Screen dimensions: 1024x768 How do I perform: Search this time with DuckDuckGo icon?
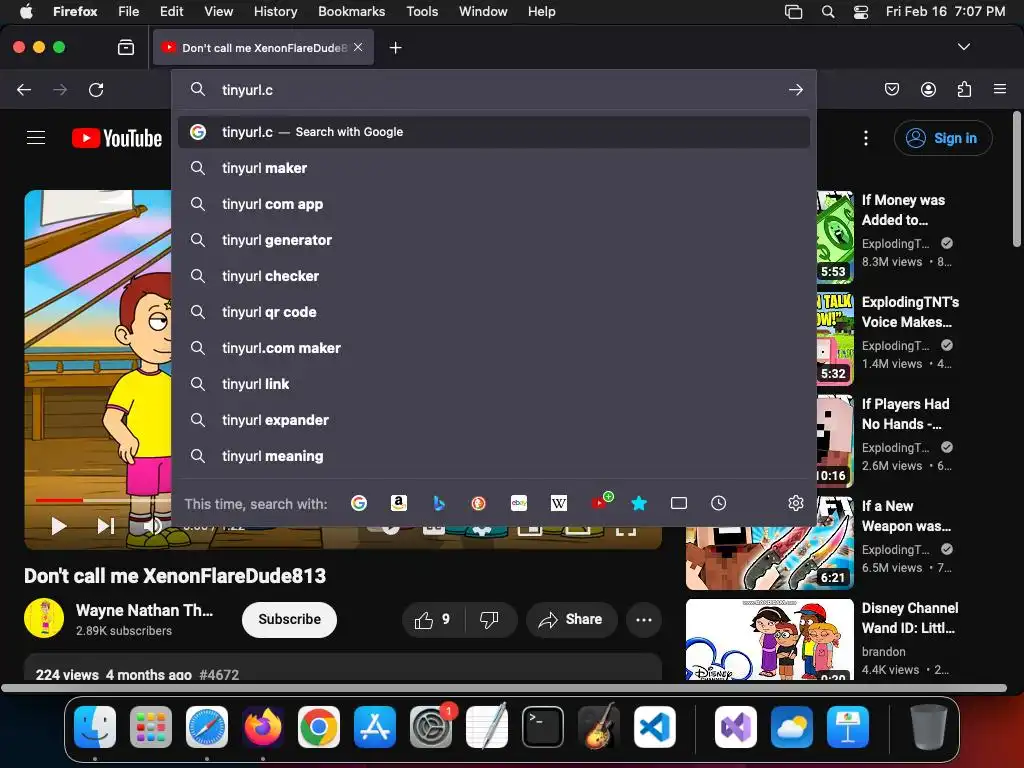[x=479, y=503]
